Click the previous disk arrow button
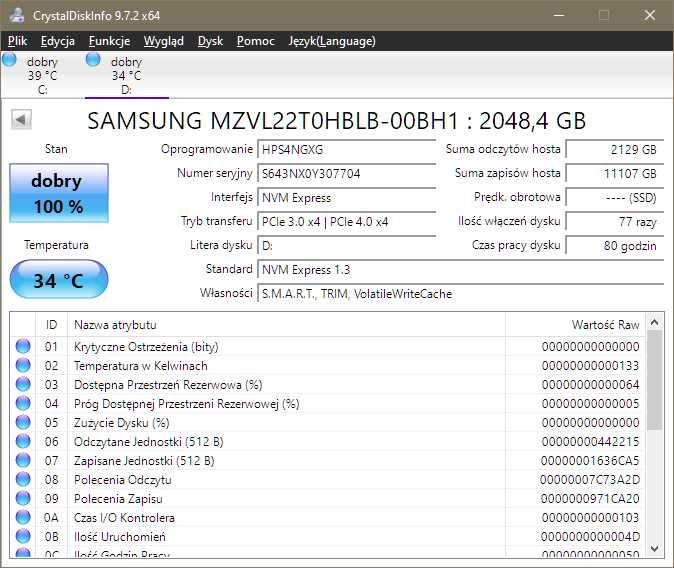 21,120
